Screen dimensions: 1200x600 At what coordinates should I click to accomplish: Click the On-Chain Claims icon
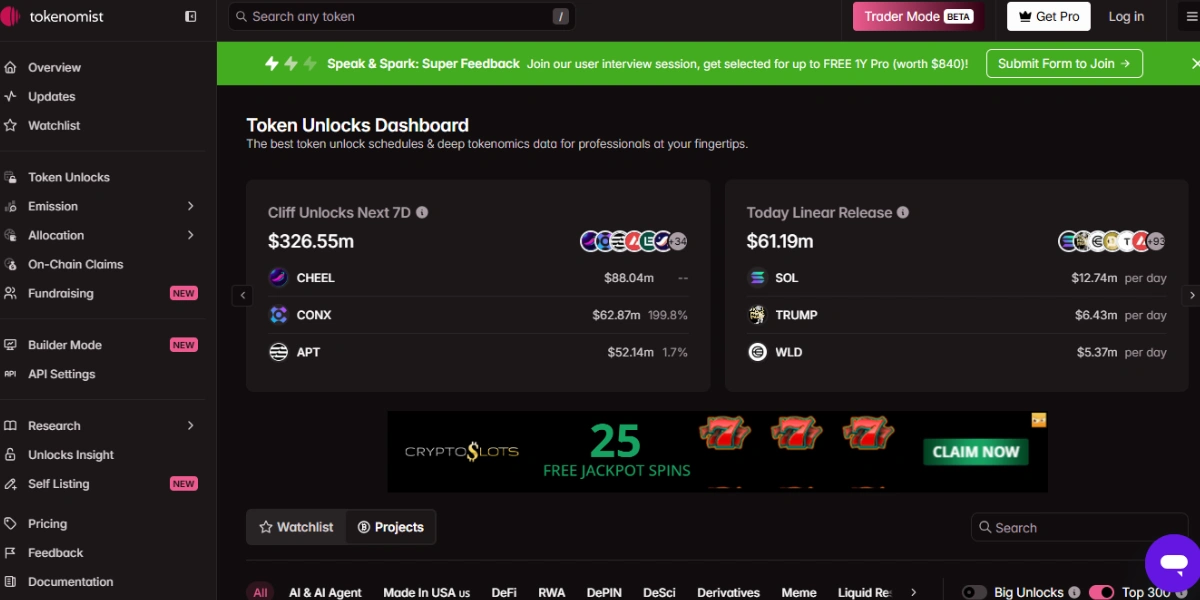[x=10, y=264]
